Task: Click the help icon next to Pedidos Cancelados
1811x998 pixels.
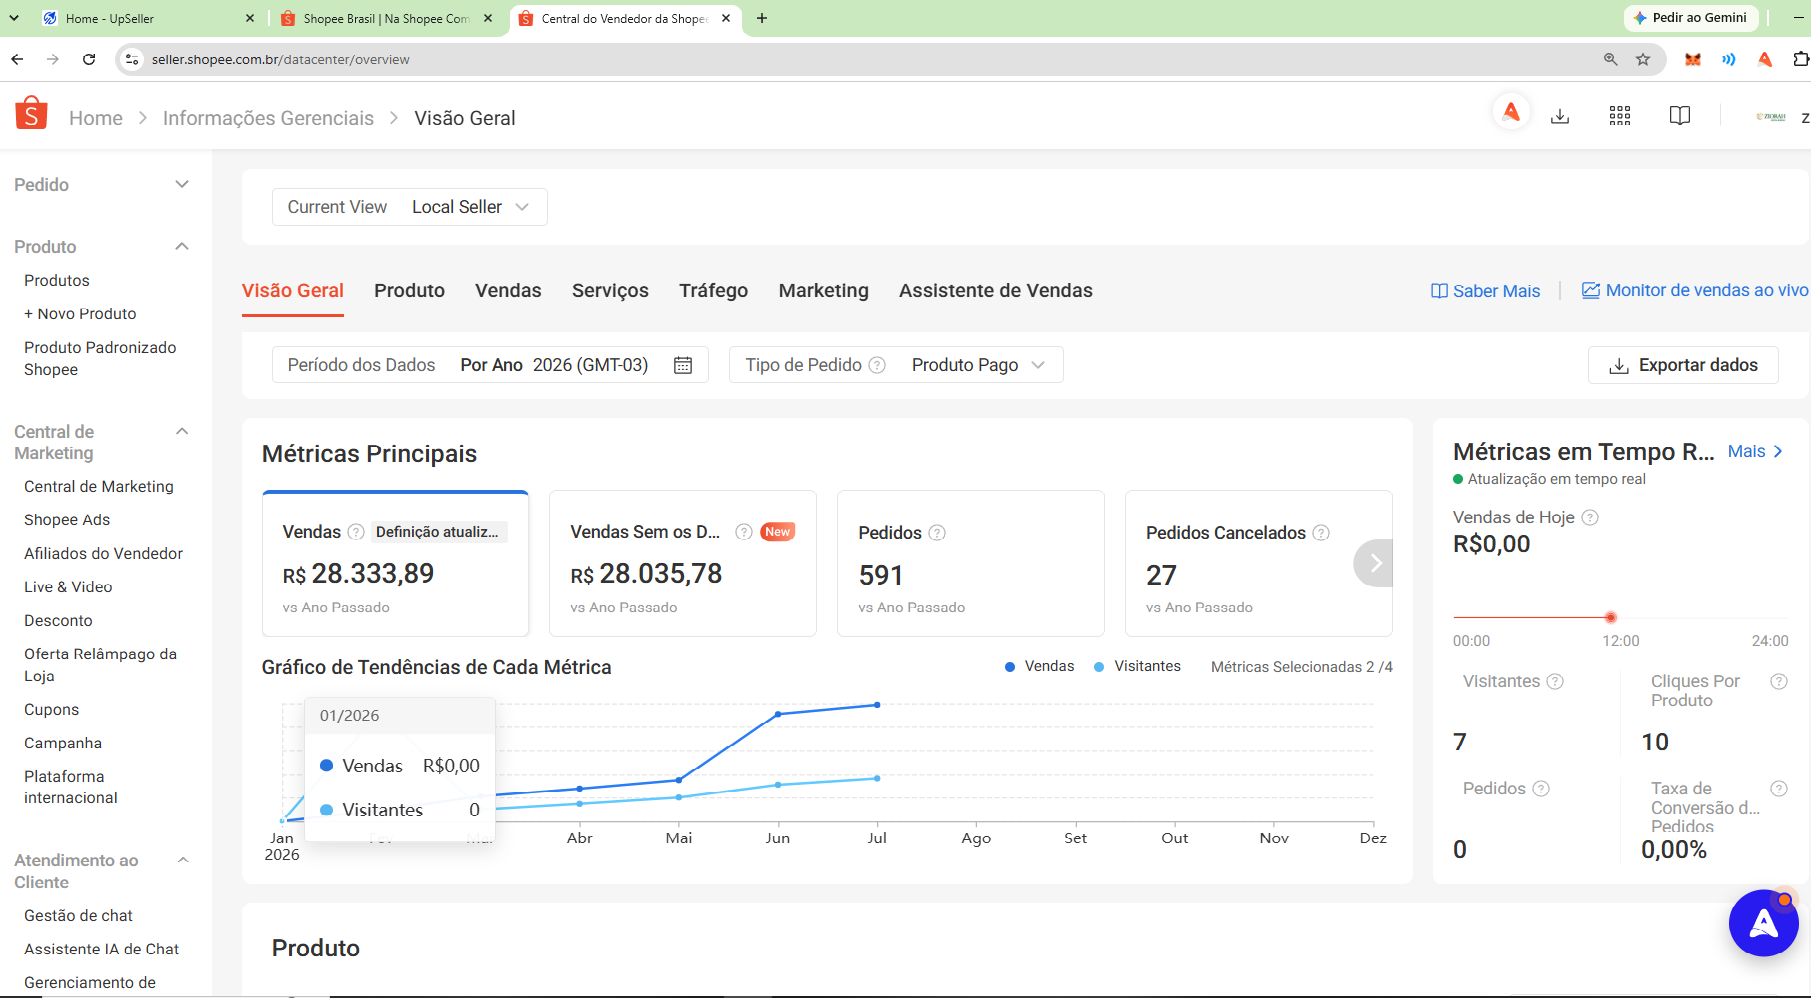Action: click(1321, 533)
